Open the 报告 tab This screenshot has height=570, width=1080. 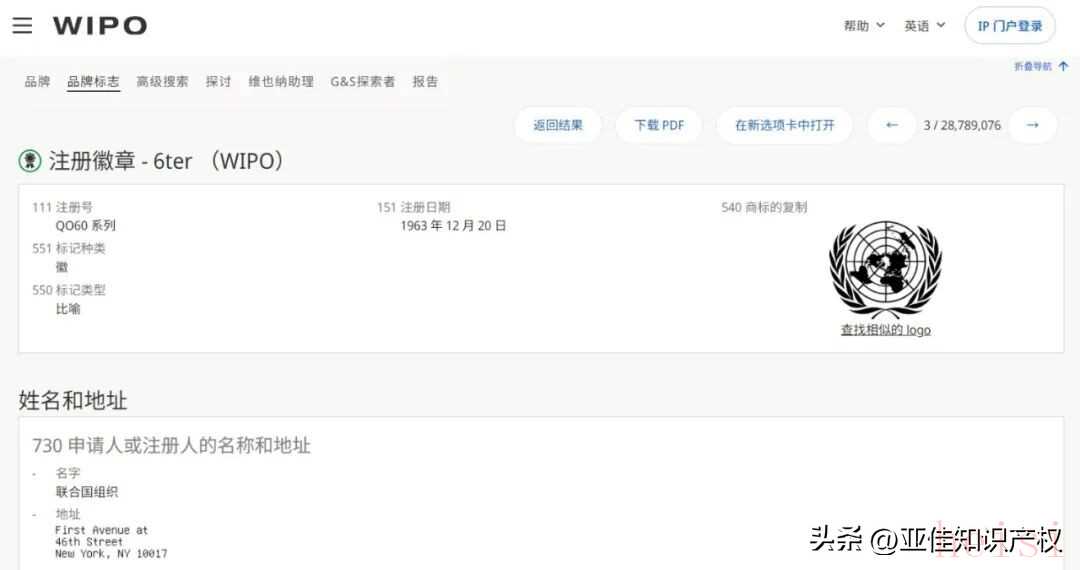[x=425, y=81]
